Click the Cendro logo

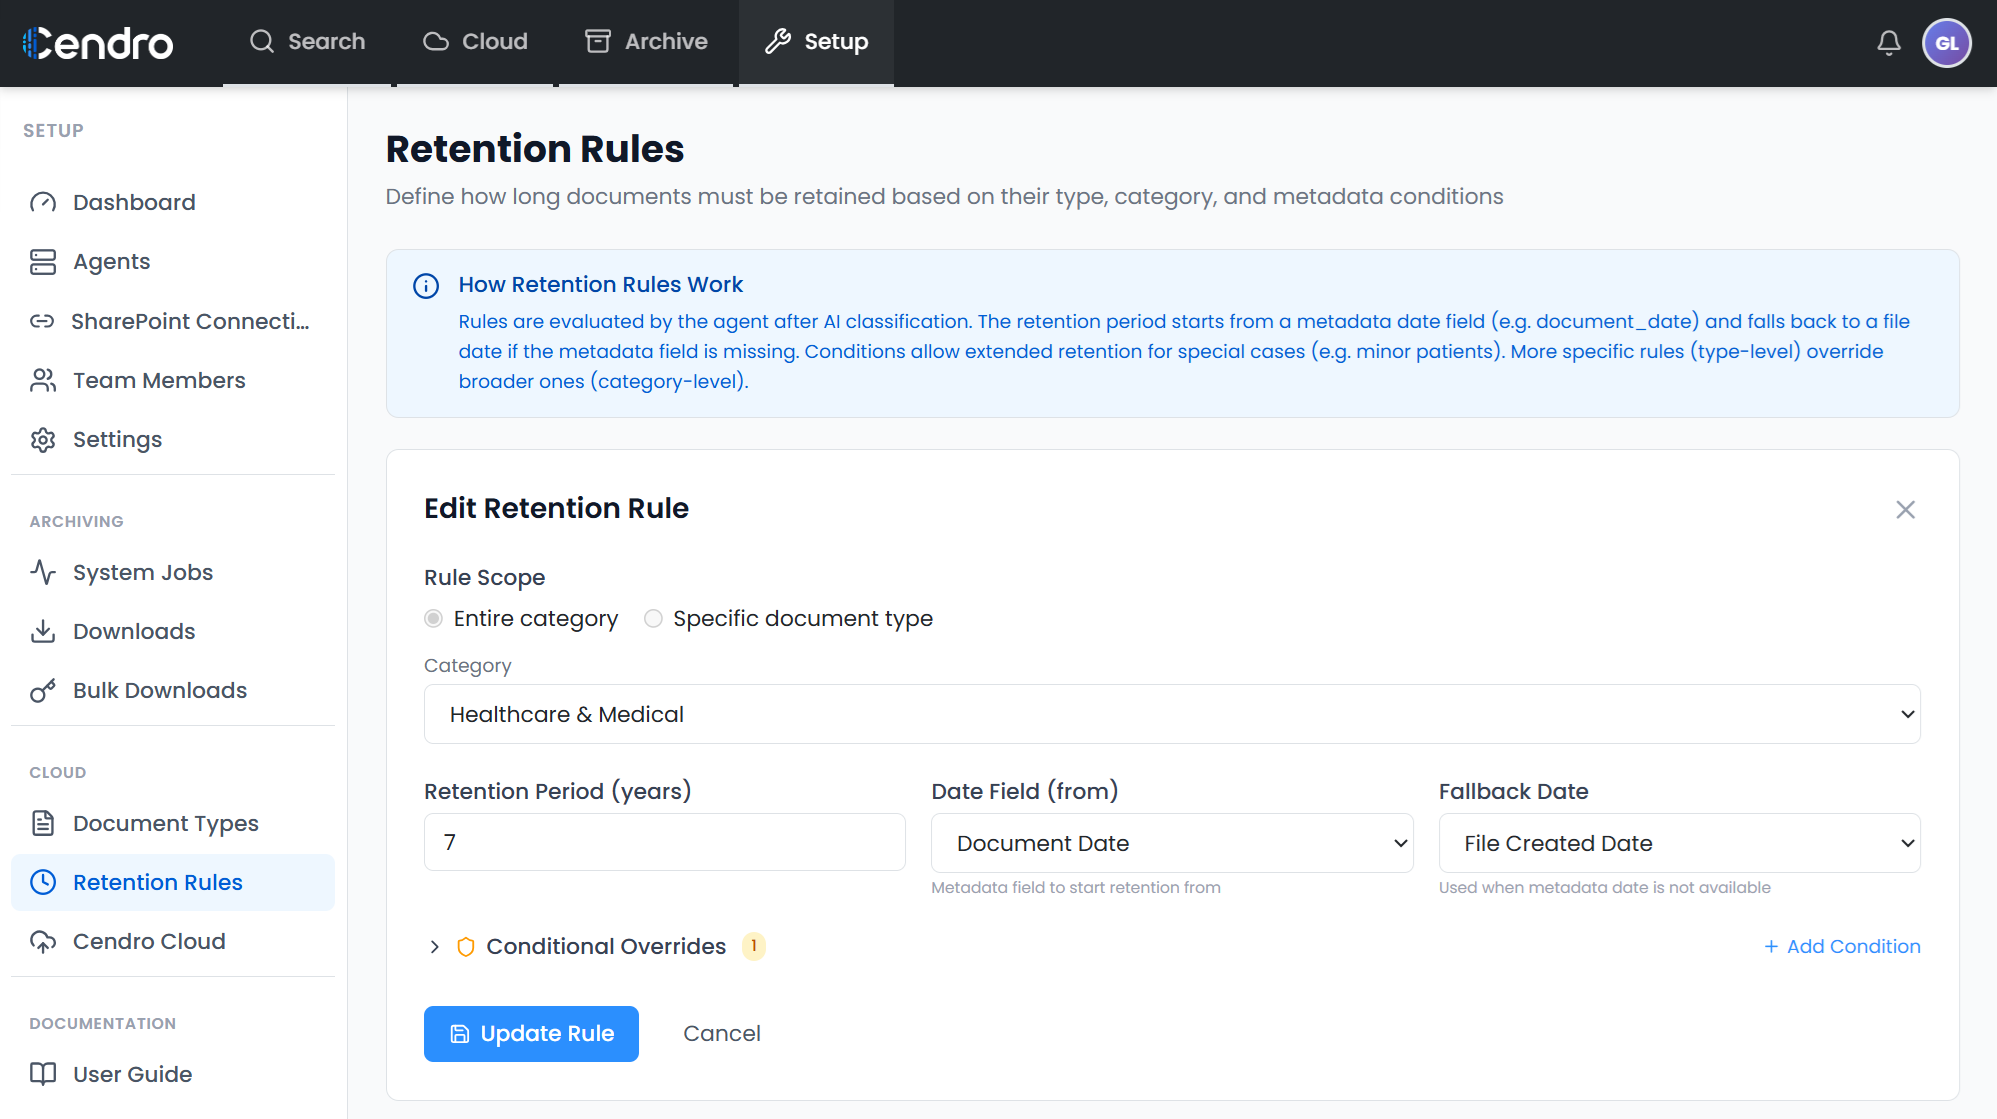pyautogui.click(x=97, y=43)
